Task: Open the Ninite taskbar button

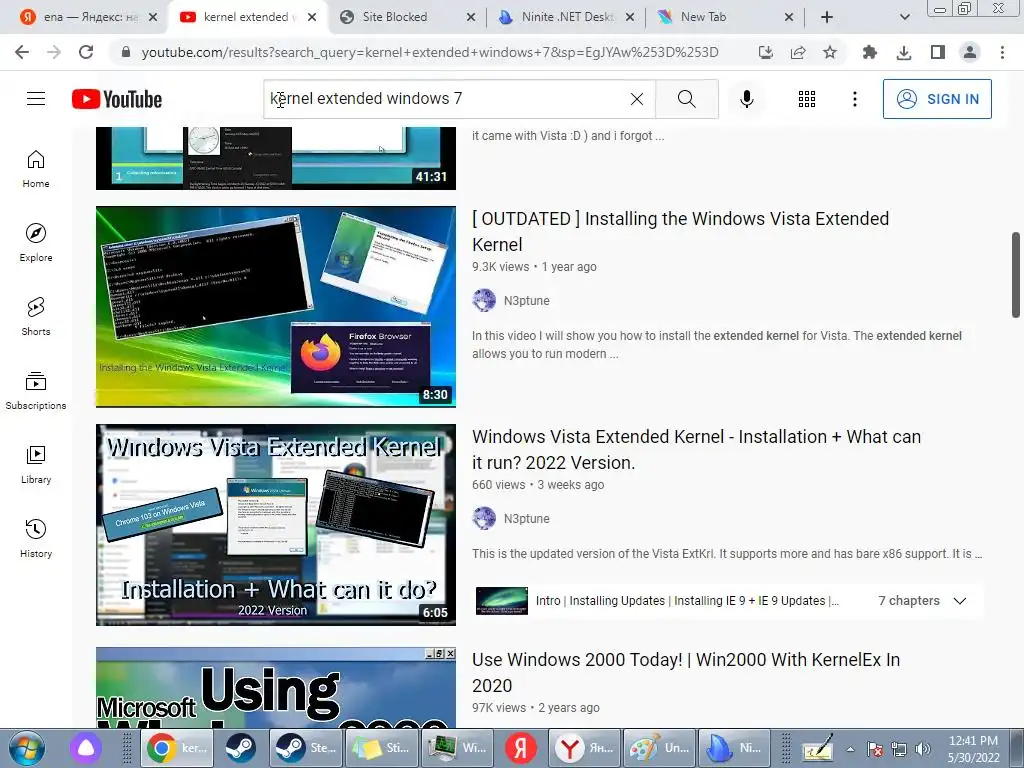Action: pyautogui.click(x=735, y=748)
